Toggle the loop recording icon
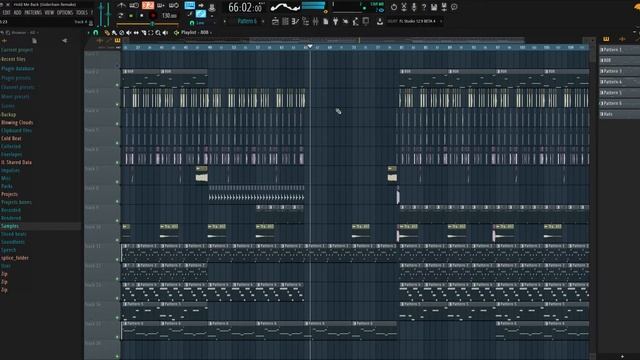 point(173,5)
